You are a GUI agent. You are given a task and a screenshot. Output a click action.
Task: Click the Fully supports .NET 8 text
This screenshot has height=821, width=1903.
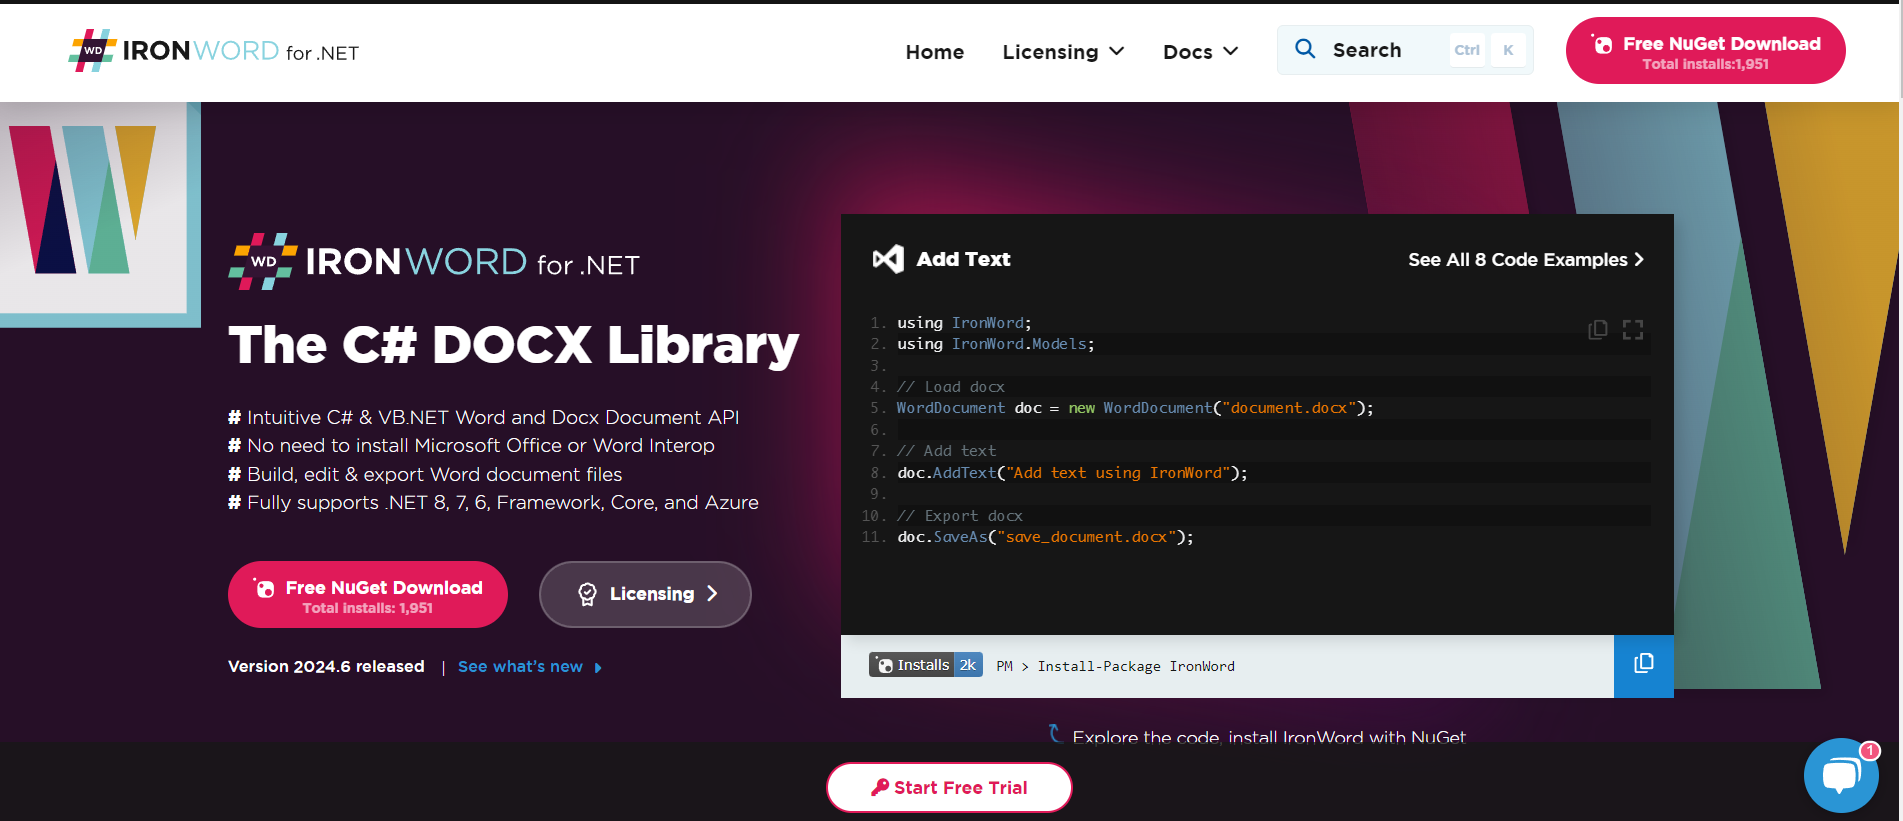tap(503, 503)
